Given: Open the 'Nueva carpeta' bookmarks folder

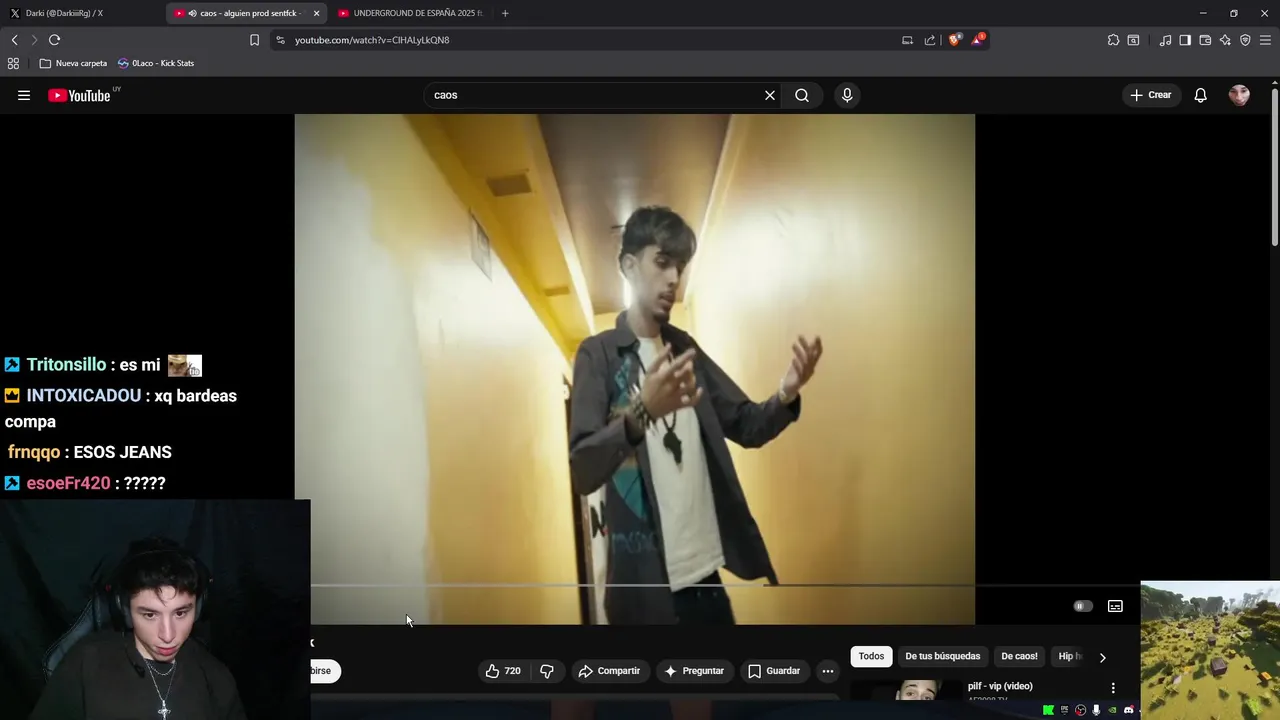Looking at the screenshot, I should 73,63.
